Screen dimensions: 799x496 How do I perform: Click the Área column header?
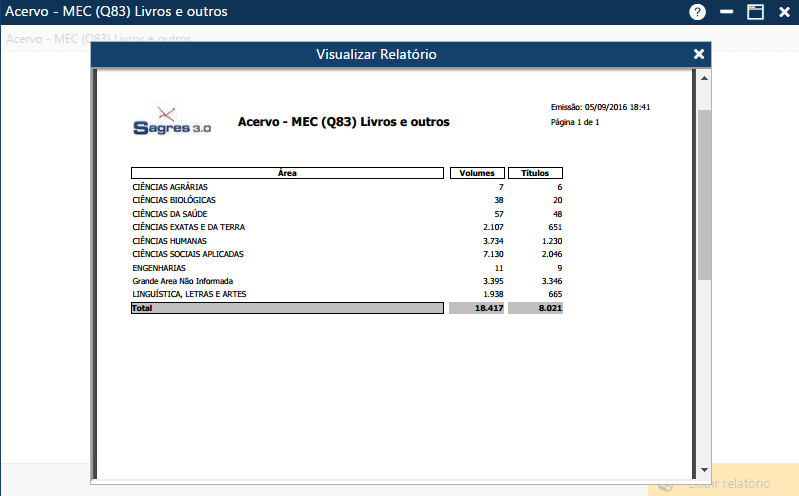coord(287,173)
